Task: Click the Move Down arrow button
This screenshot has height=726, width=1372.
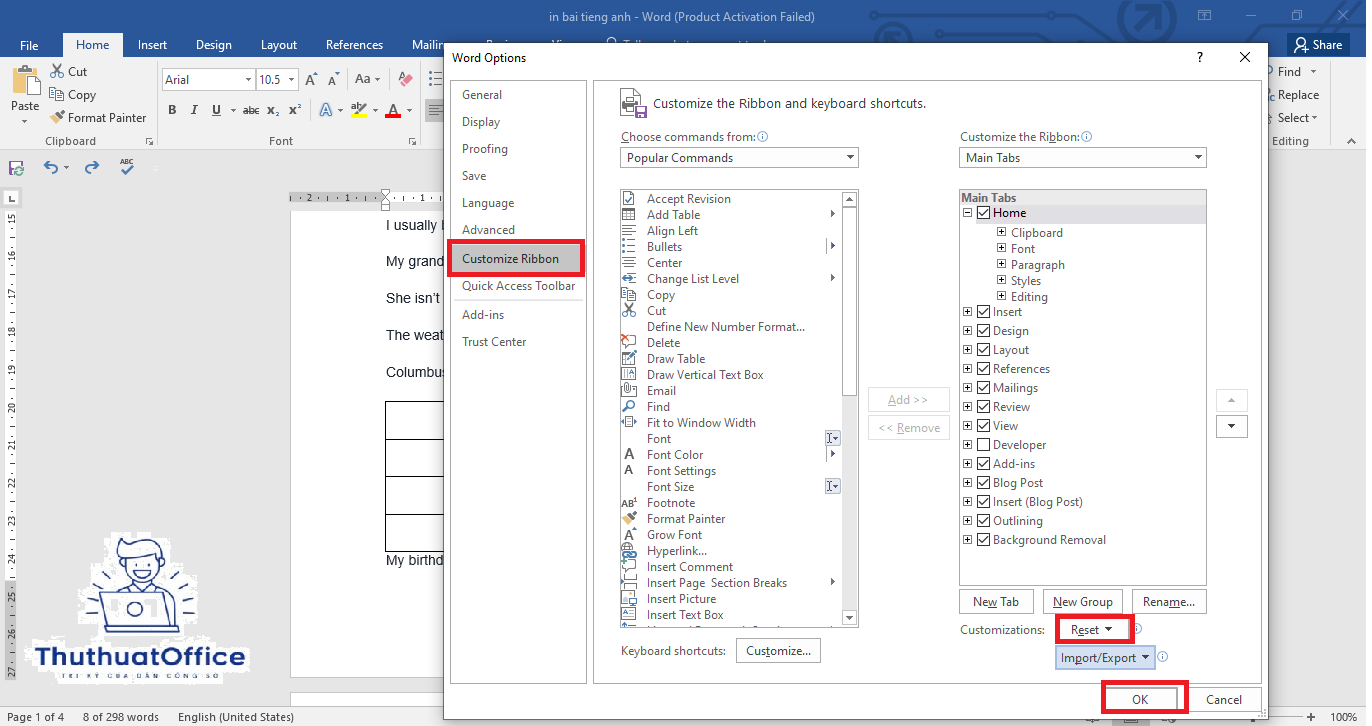Action: (x=1231, y=427)
